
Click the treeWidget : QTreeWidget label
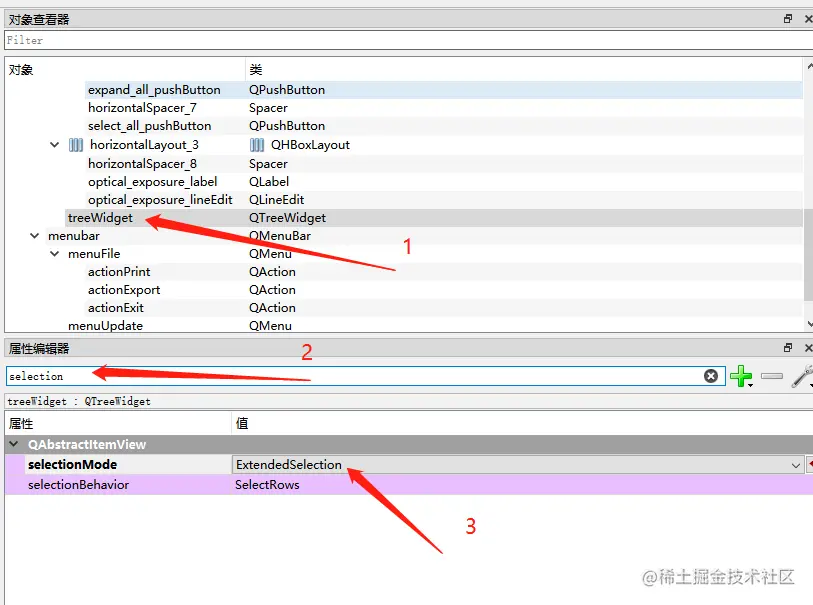point(79,401)
